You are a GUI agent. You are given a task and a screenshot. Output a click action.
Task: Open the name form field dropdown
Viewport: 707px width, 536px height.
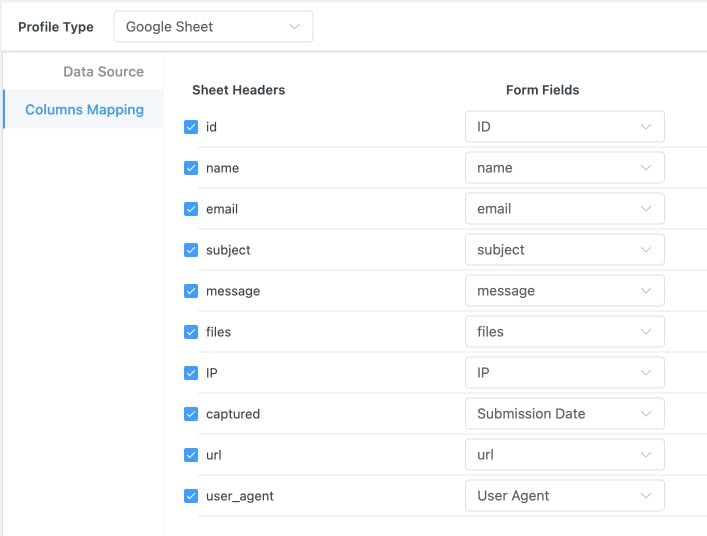[x=565, y=168]
